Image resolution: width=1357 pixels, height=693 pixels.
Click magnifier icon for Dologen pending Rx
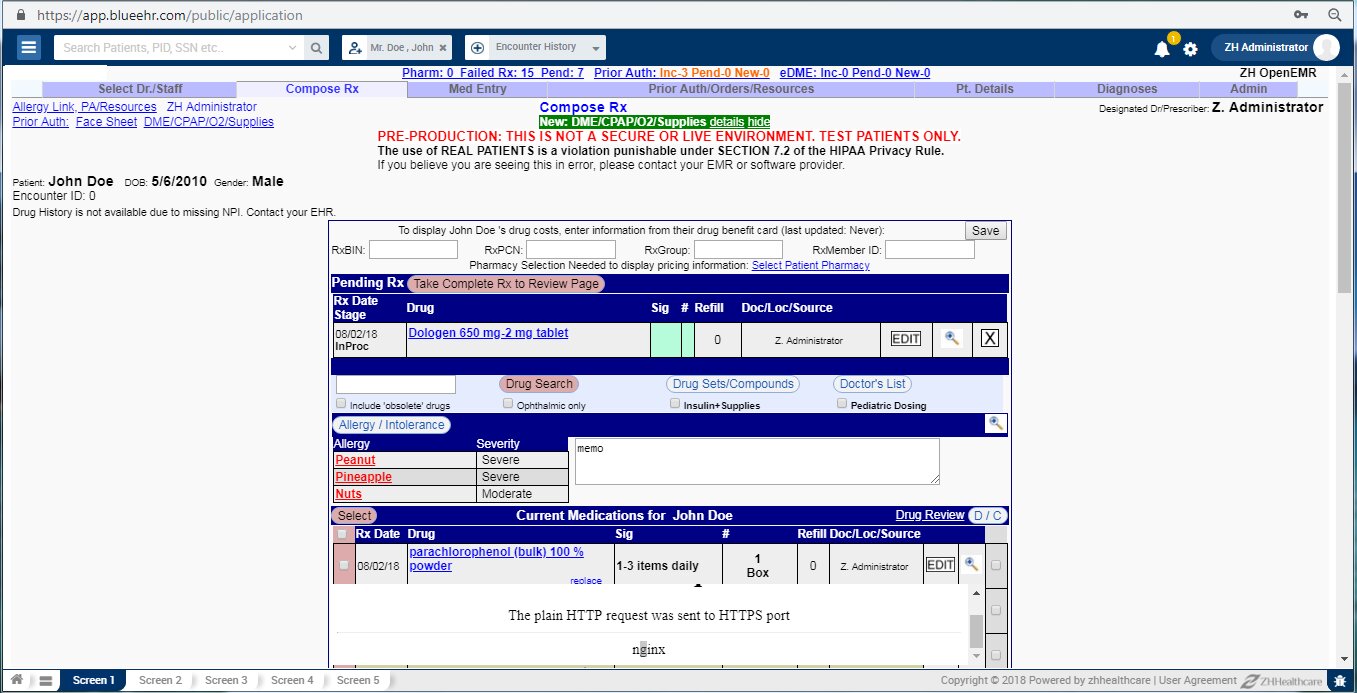coord(952,339)
